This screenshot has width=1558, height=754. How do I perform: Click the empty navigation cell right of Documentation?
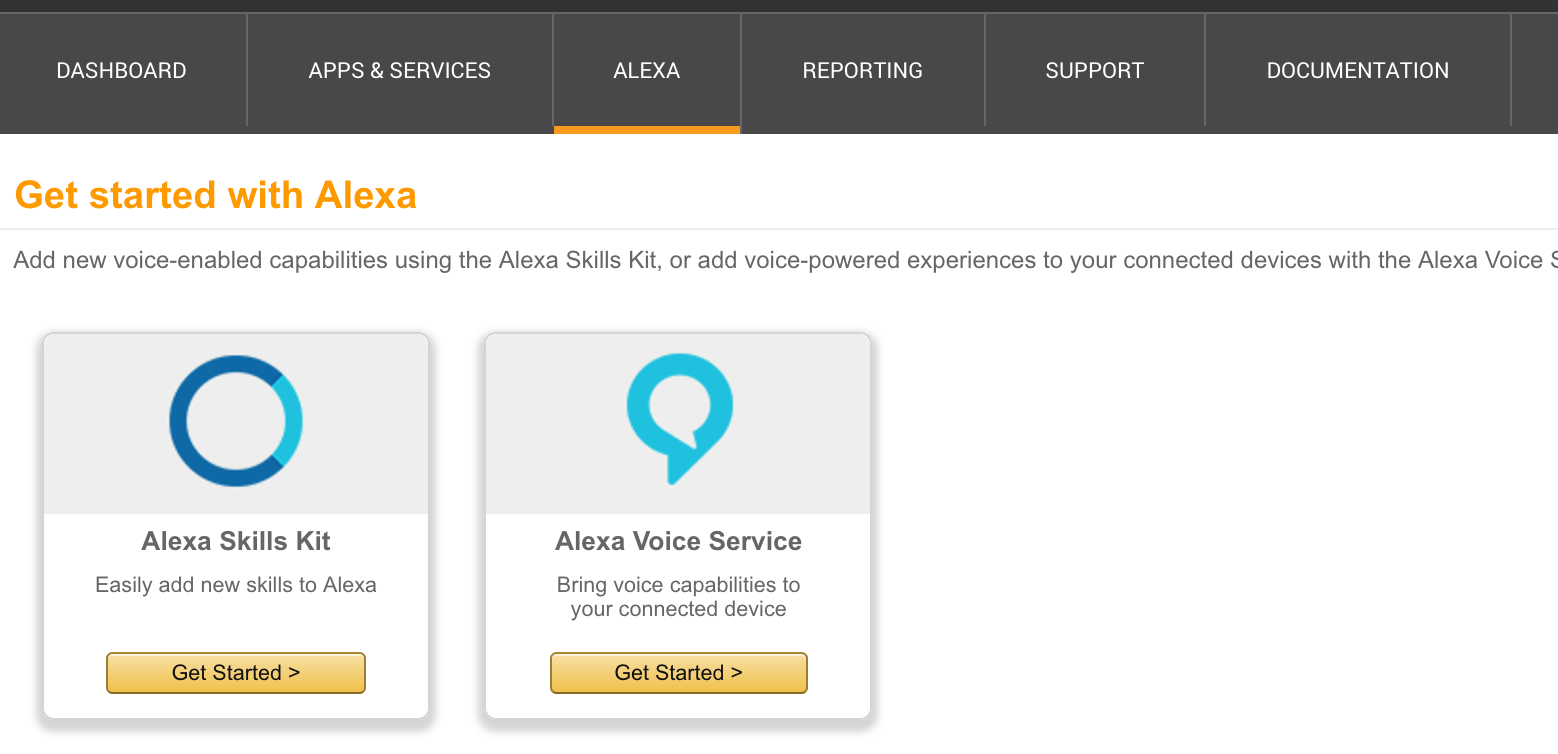coord(1534,71)
